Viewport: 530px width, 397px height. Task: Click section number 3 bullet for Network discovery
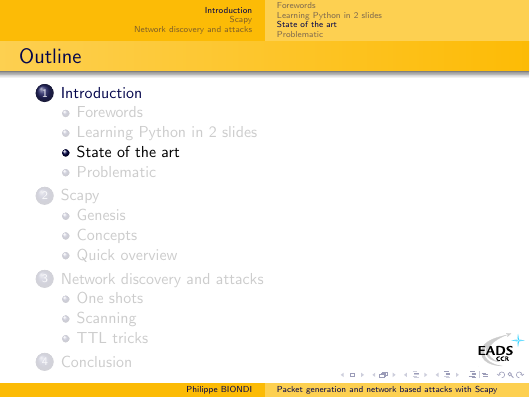45,279
